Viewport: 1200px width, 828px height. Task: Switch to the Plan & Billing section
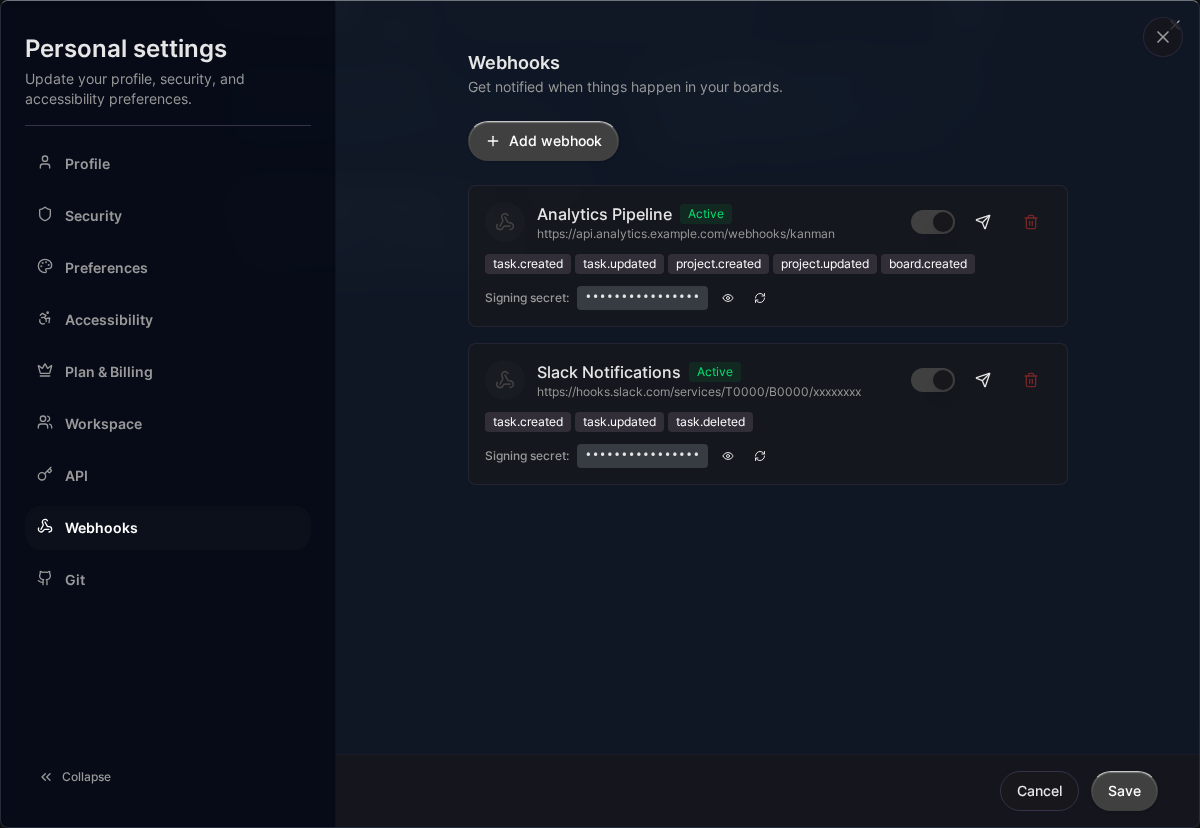[108, 372]
